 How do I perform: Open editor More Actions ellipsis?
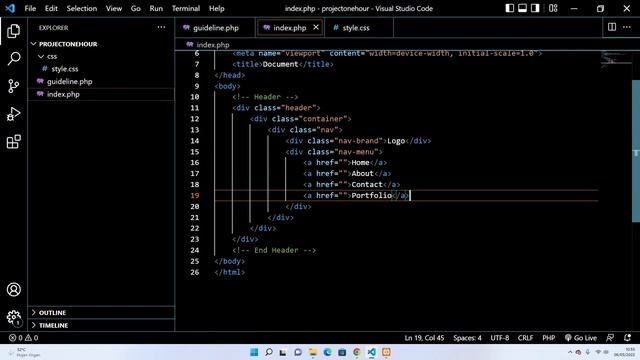coord(627,27)
